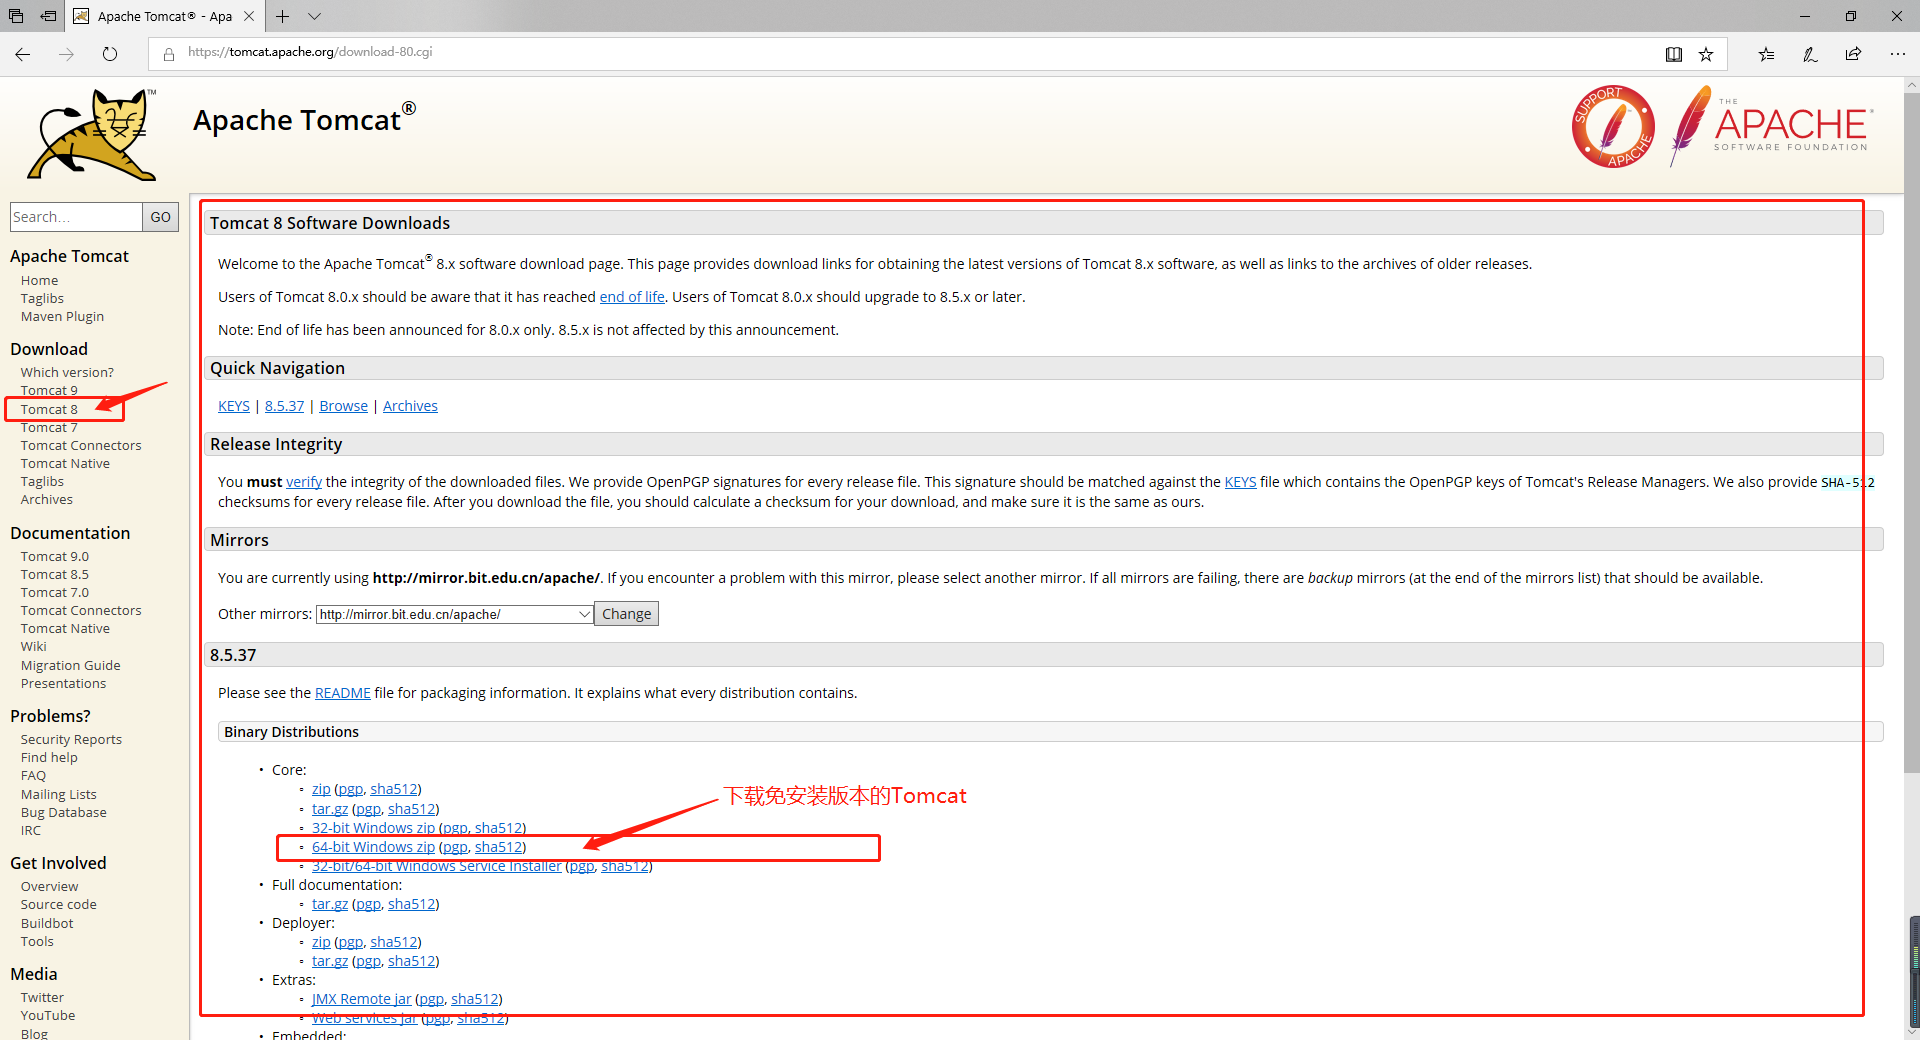Open sha512 for 64-bit Windows zip
This screenshot has height=1040, width=1920.
point(498,847)
